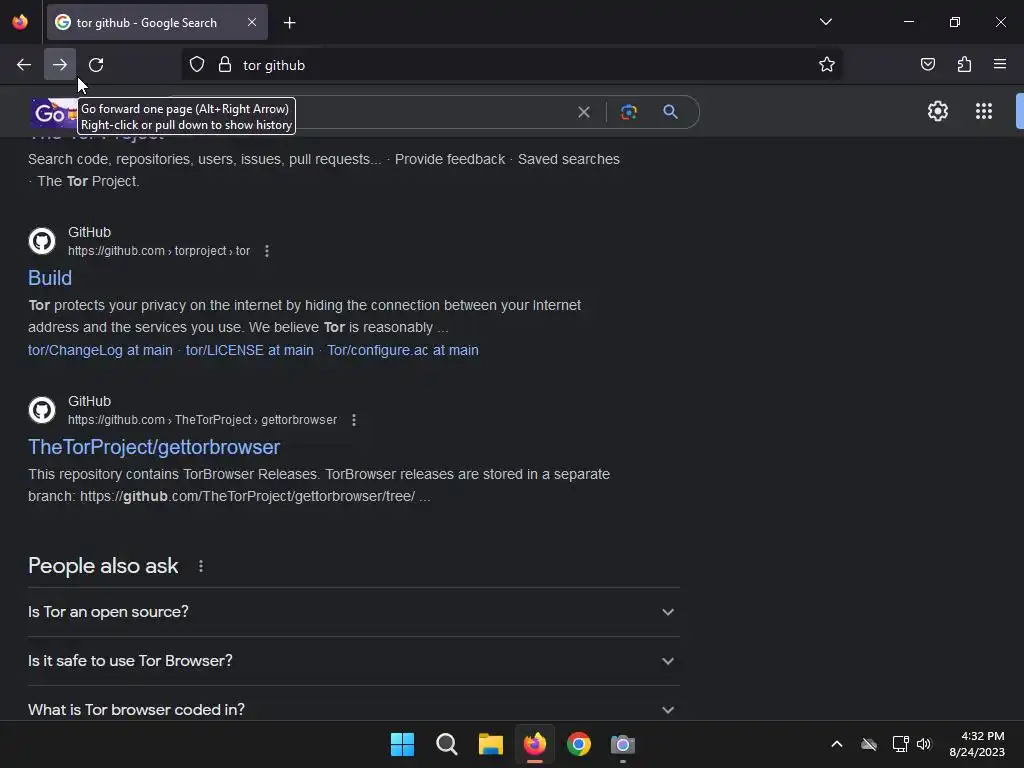
Task: Open People also ask options menu
Action: point(200,566)
